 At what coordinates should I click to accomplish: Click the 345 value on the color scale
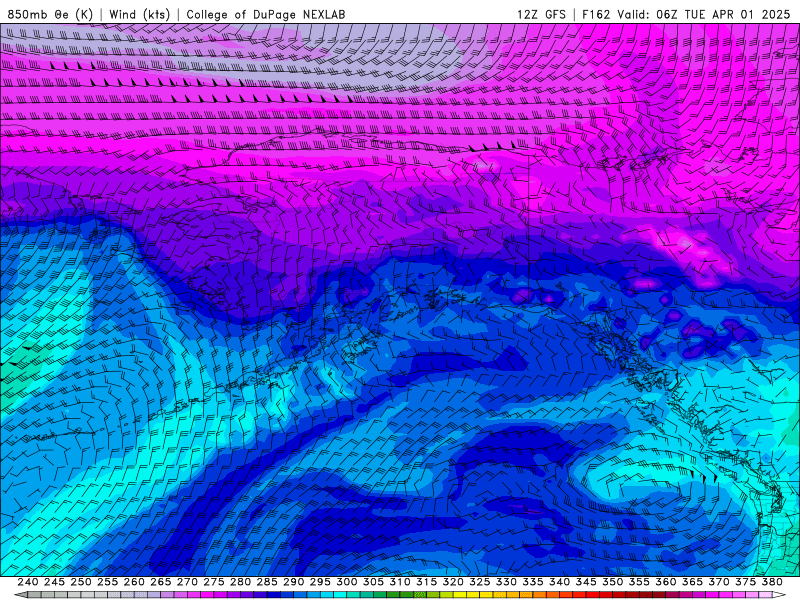tap(586, 582)
